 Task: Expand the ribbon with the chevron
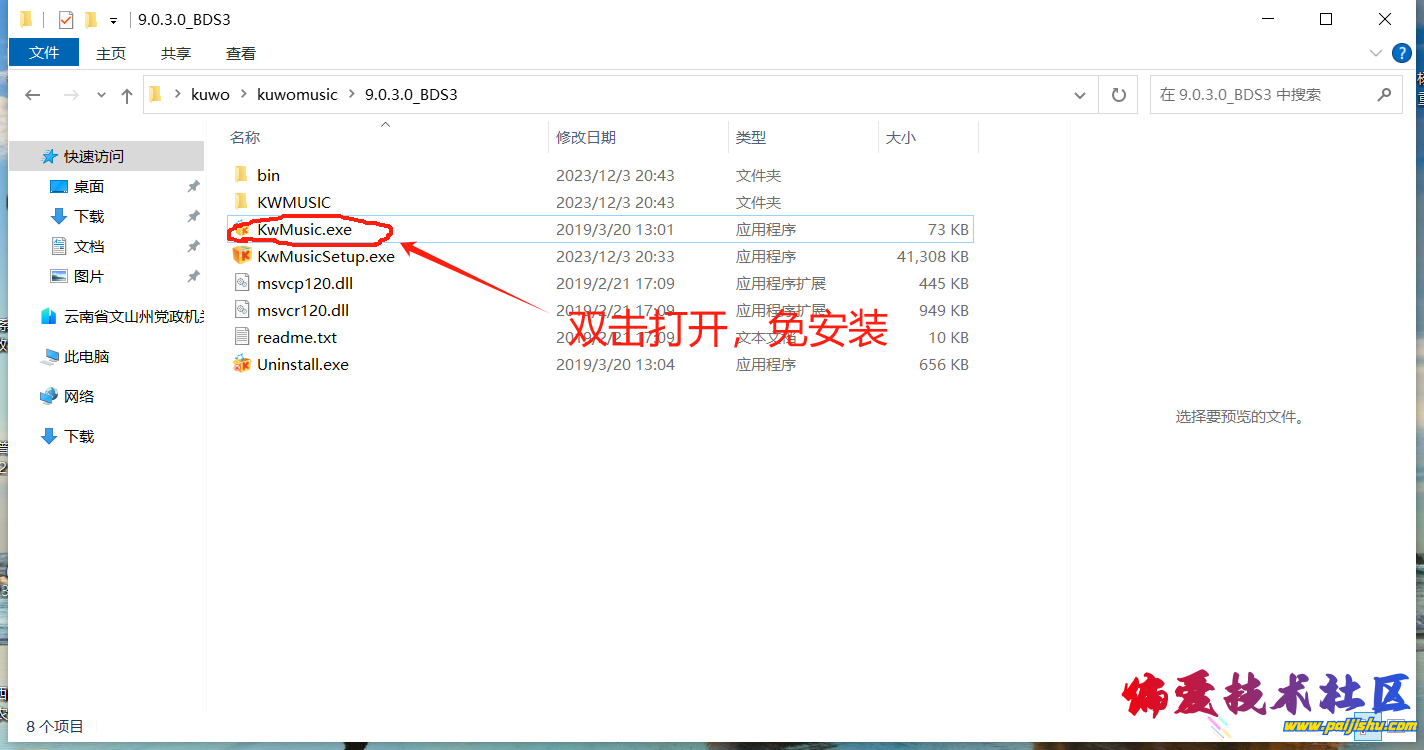click(1376, 53)
